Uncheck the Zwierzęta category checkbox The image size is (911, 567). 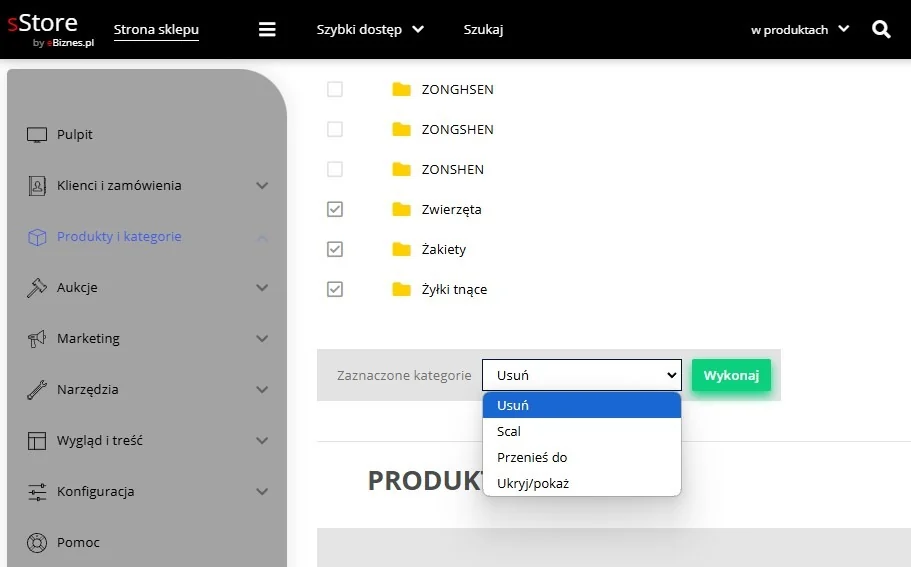(x=335, y=209)
